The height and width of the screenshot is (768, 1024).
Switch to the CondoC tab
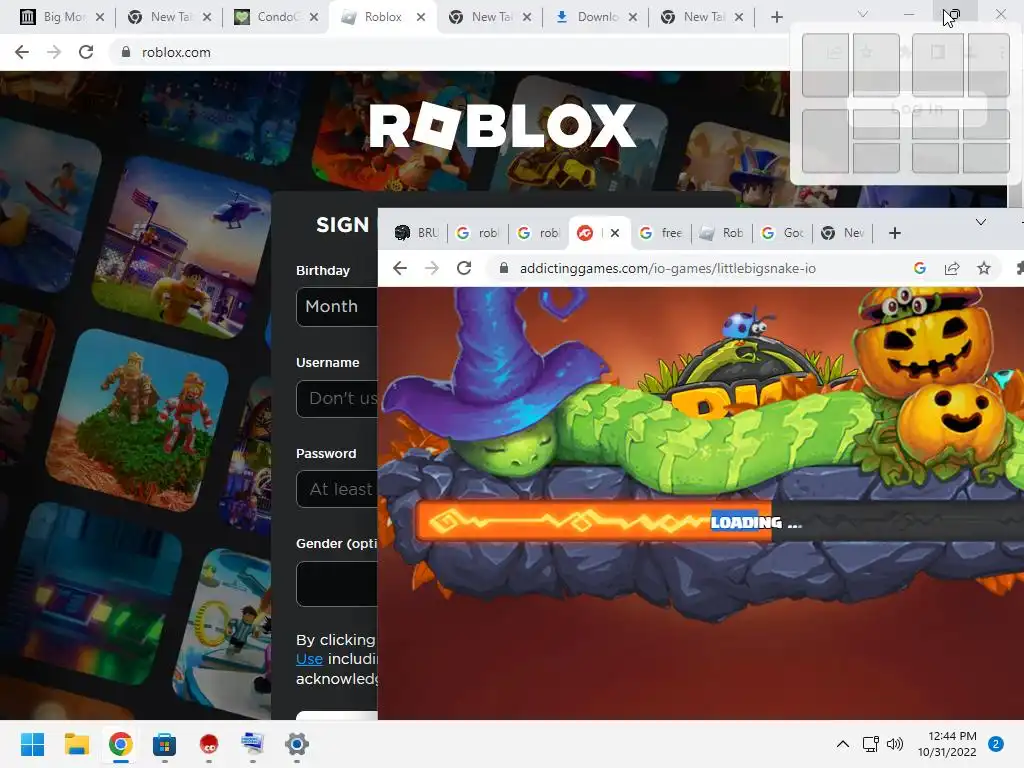point(276,17)
